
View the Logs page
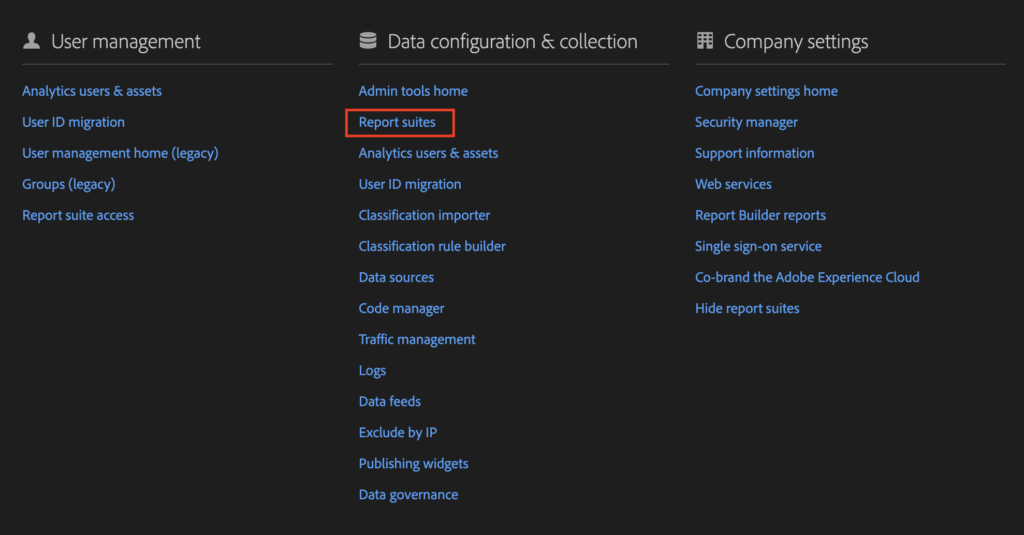click(x=372, y=370)
